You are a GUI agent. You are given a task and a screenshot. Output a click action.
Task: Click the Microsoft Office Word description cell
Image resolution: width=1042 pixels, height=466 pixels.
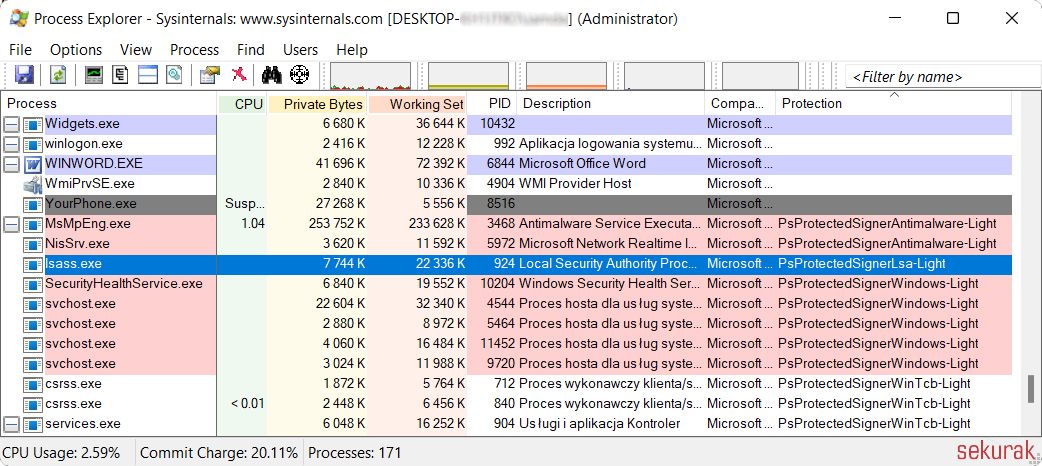[x=583, y=164]
